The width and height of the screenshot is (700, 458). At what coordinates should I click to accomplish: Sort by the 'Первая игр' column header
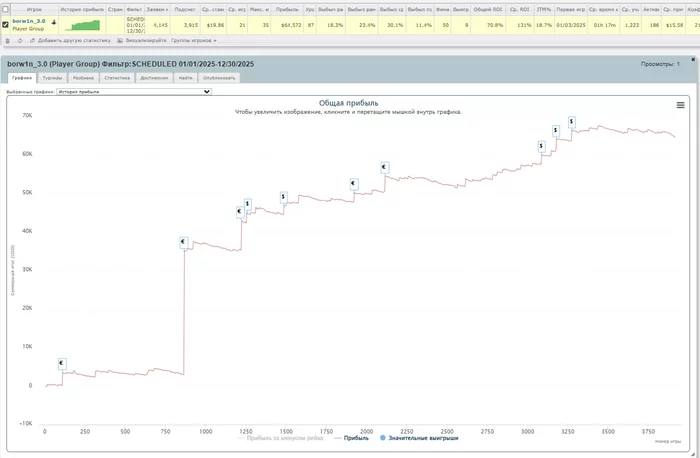(x=571, y=9)
